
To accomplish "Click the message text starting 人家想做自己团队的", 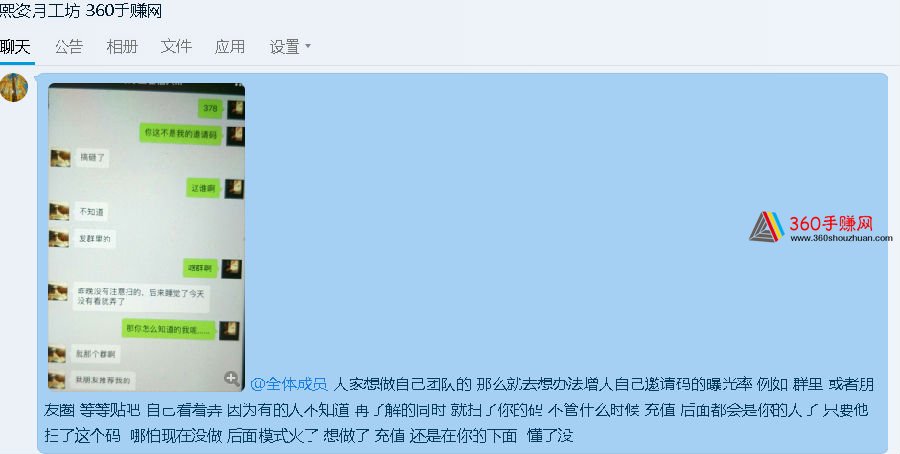I will coord(457,410).
